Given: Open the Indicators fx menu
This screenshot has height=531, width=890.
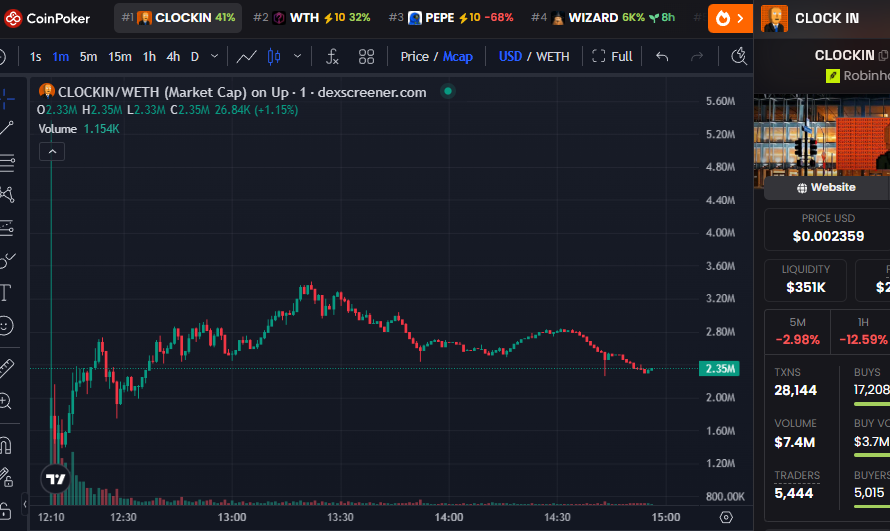Looking at the screenshot, I should 332,56.
